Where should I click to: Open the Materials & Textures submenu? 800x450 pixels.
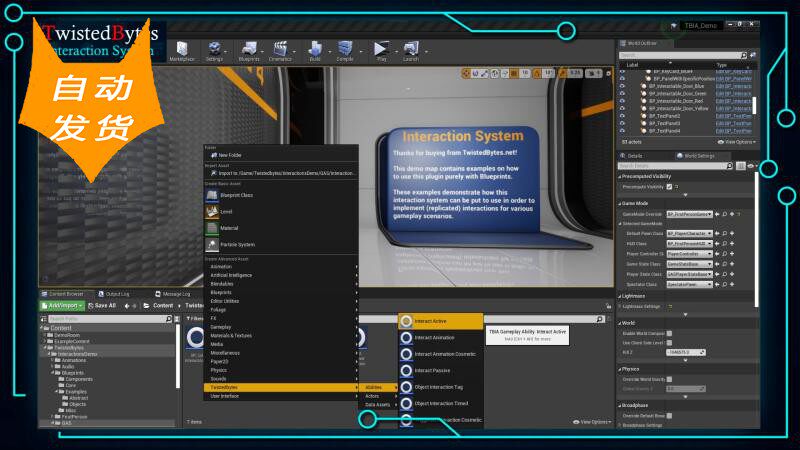click(x=281, y=336)
